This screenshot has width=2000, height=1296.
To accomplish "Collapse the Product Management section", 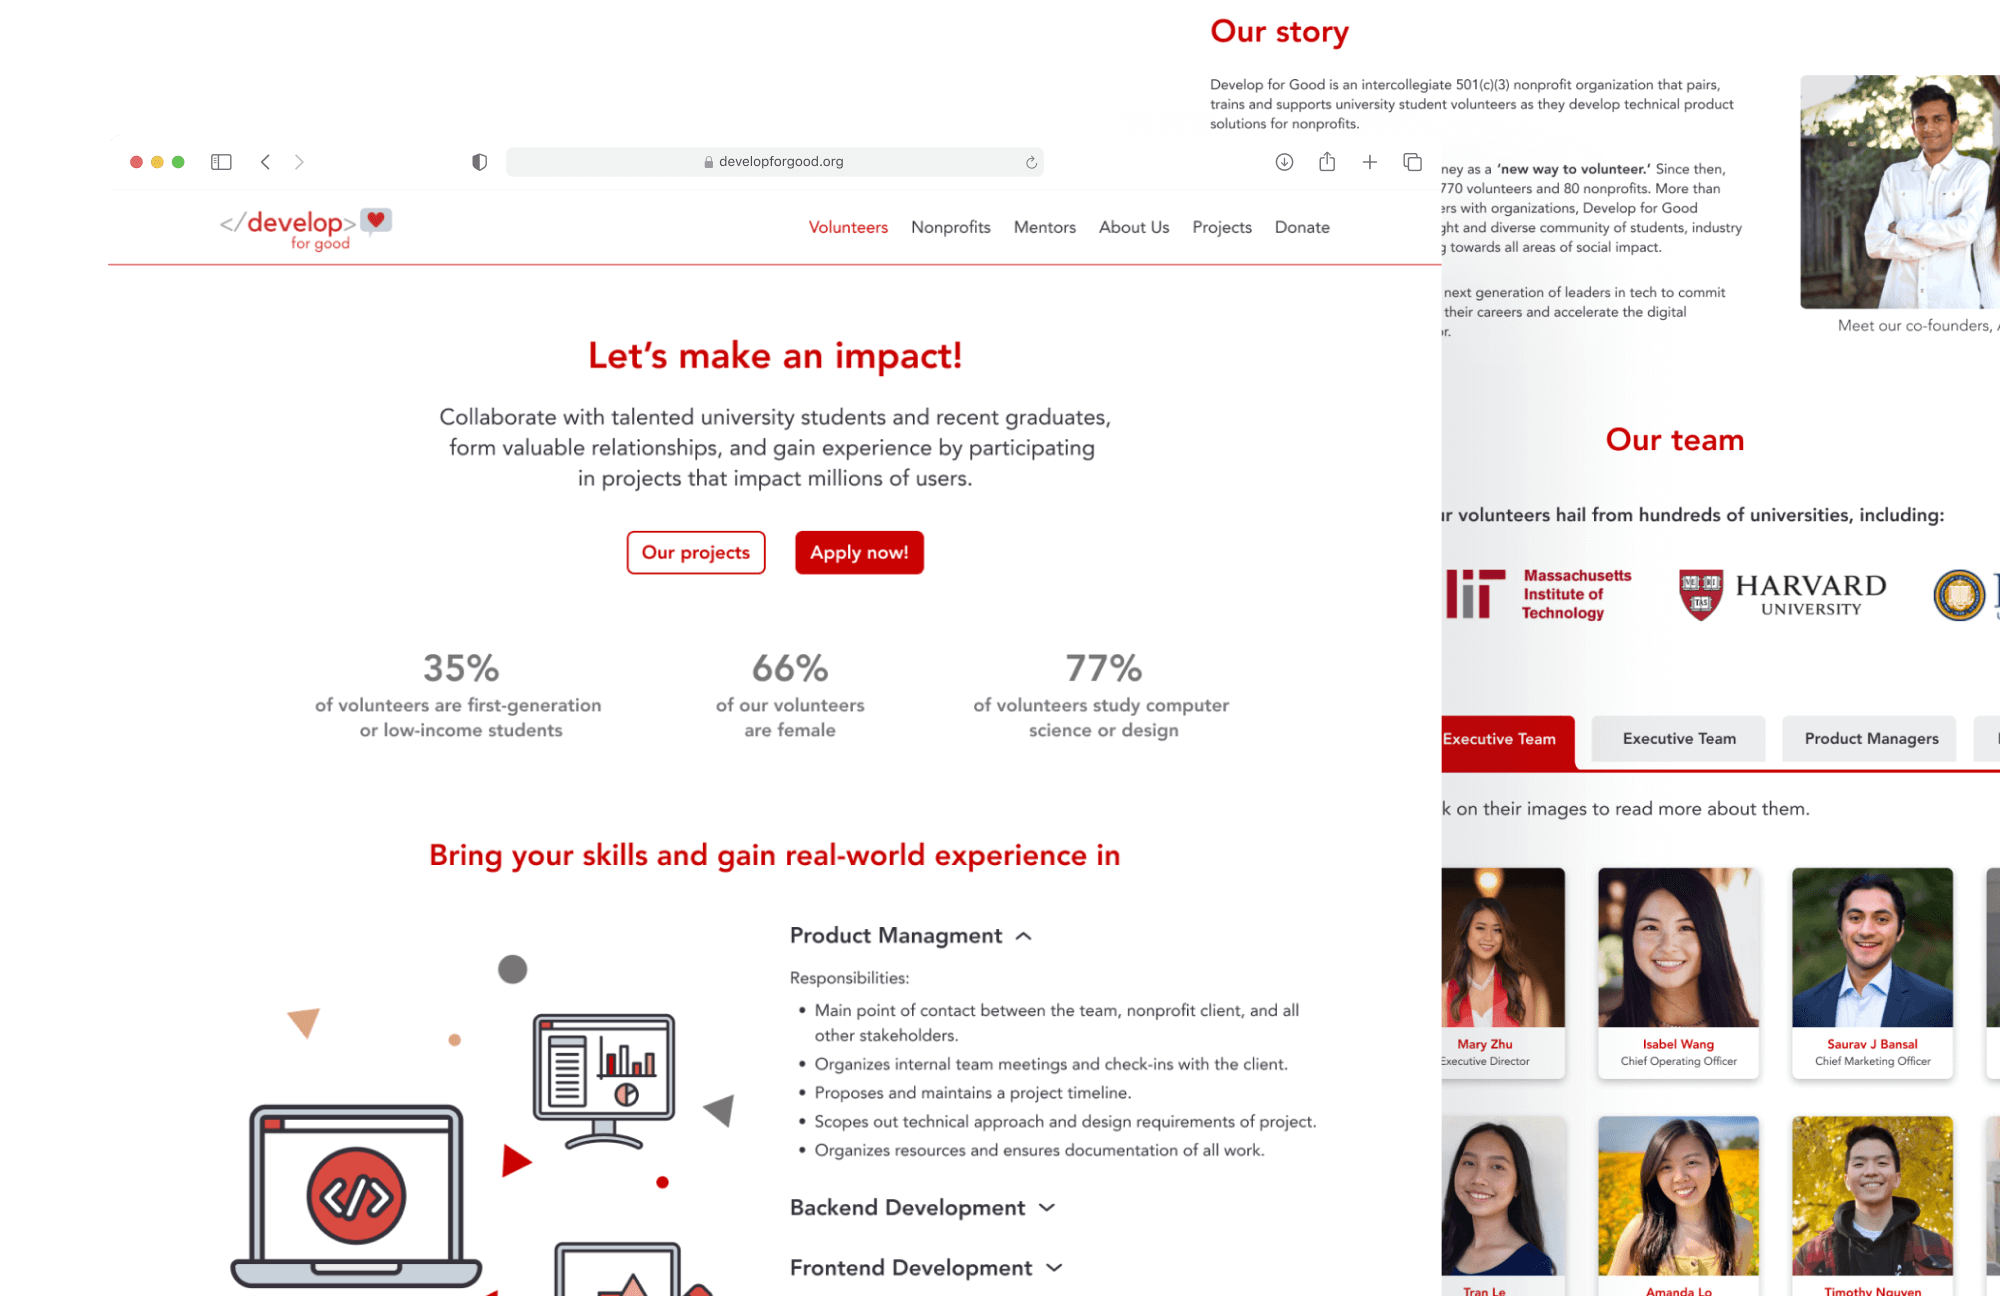I will [x=1025, y=936].
